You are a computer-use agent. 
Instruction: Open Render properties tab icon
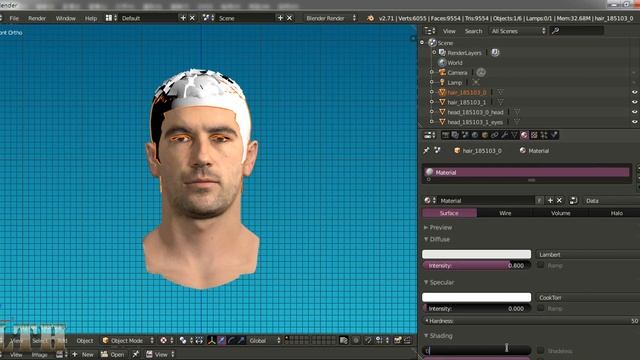(x=445, y=135)
